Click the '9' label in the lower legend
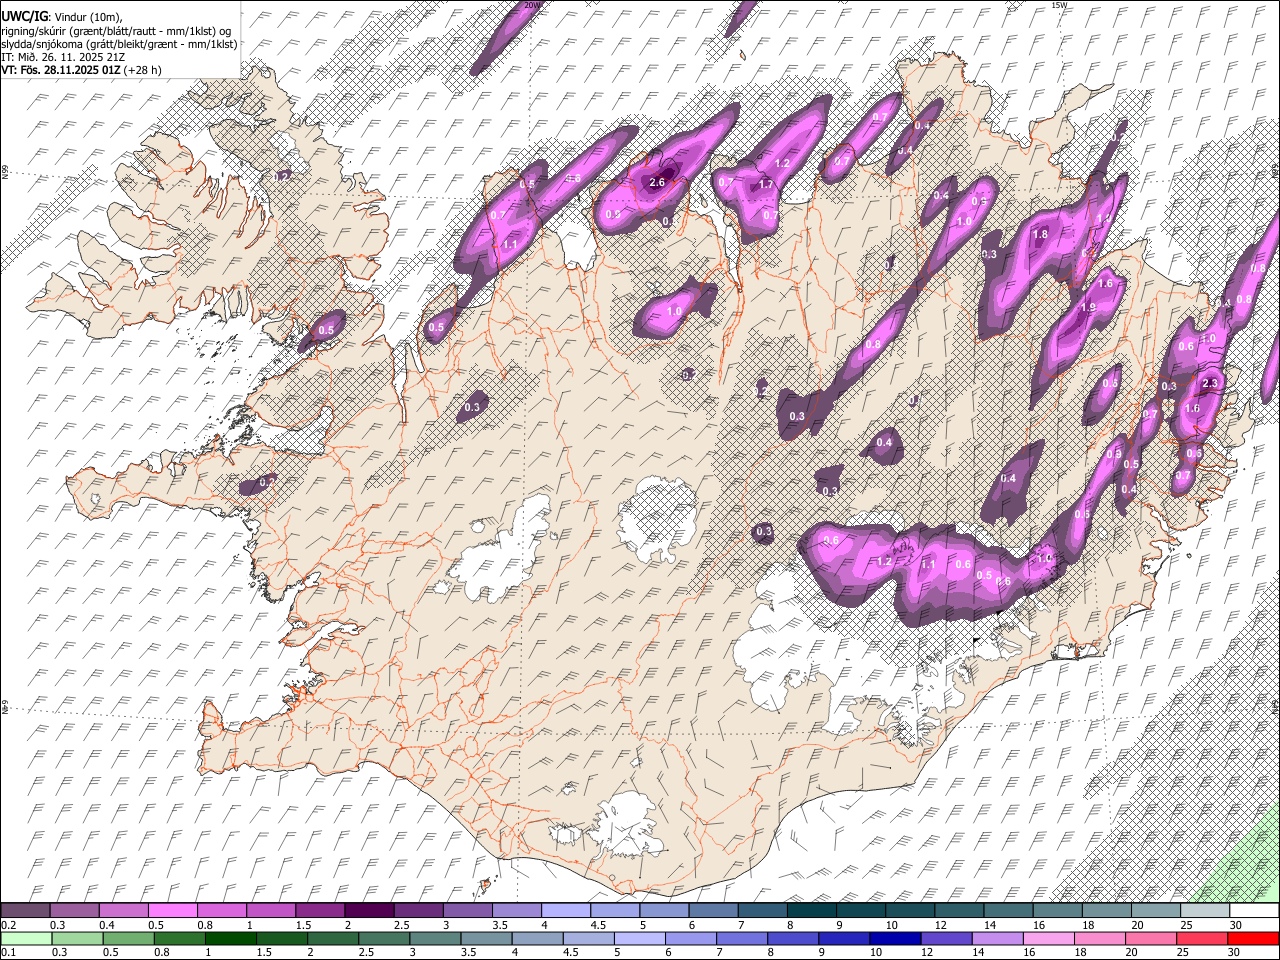Image resolution: width=1280 pixels, height=960 pixels. point(823,952)
